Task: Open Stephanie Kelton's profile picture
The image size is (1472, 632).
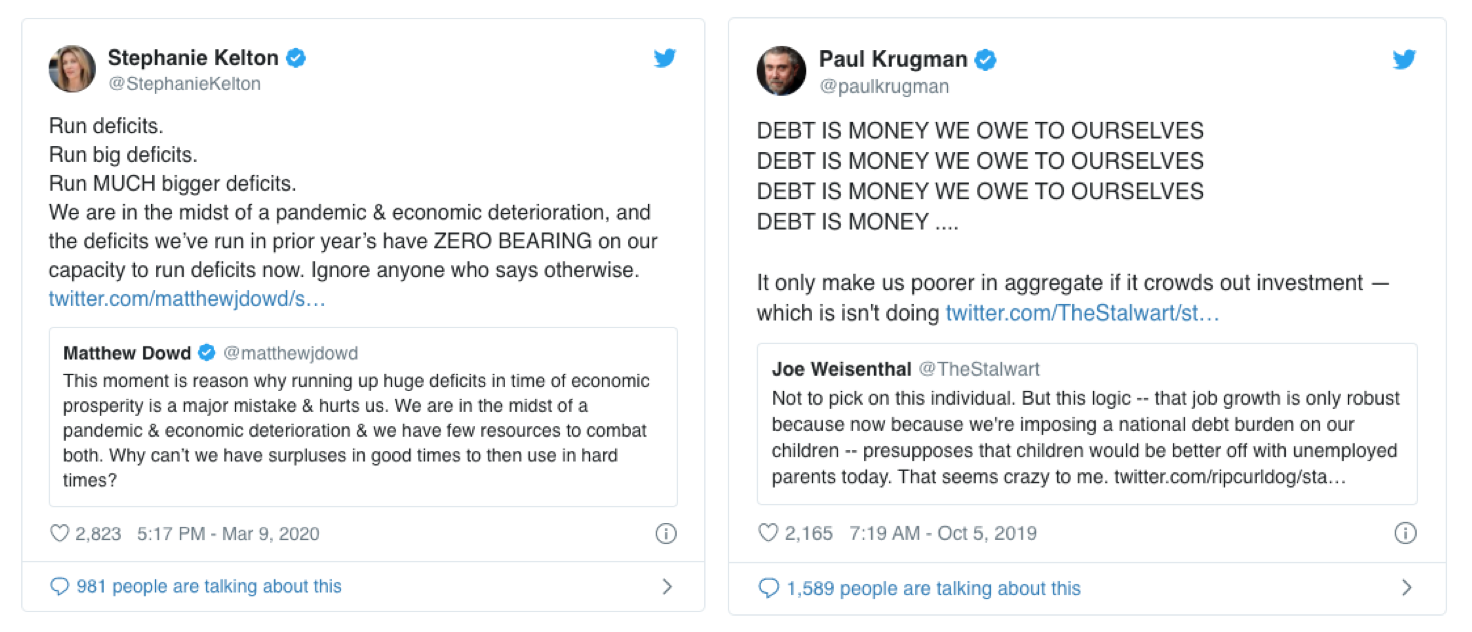Action: tap(72, 69)
